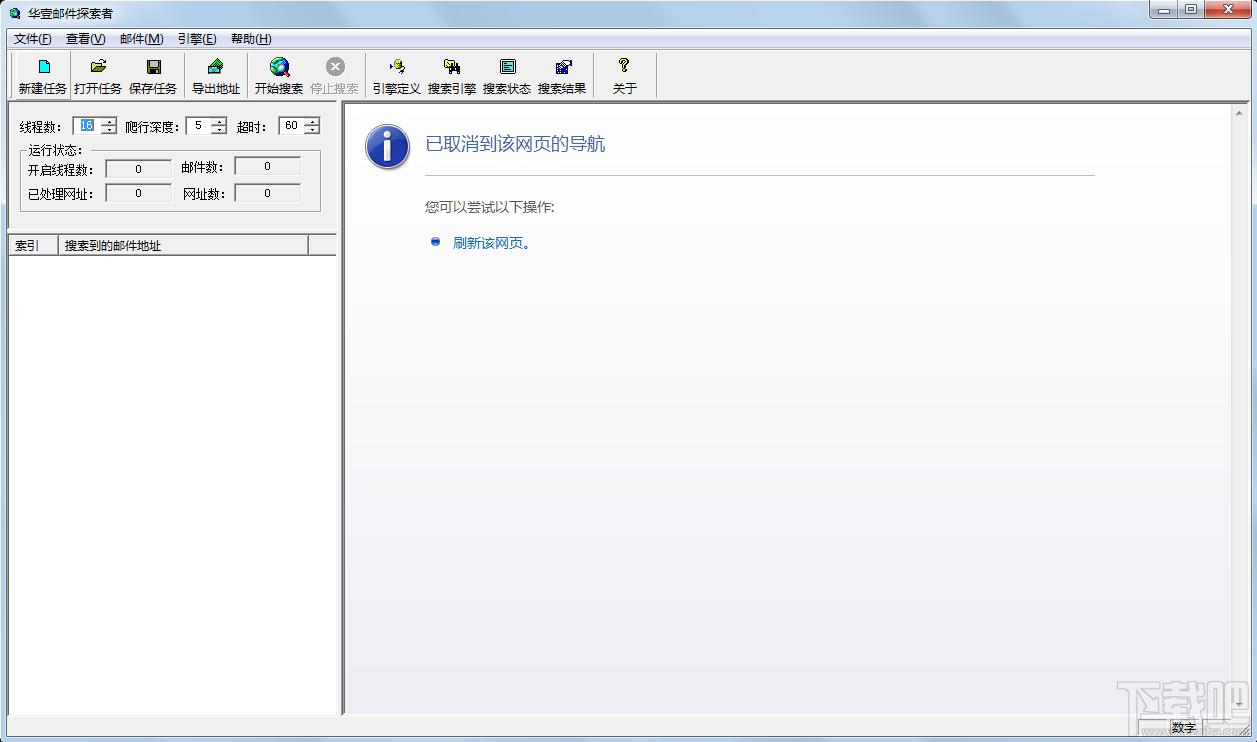
Task: Click the 邮件数 status field
Action: [268, 167]
